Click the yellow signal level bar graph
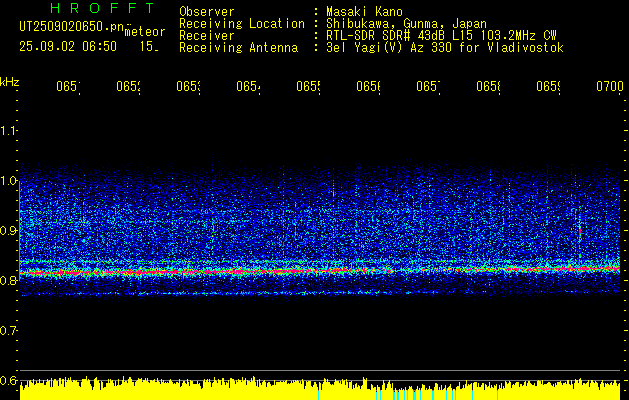This screenshot has width=629, height=400. [x=320, y=388]
